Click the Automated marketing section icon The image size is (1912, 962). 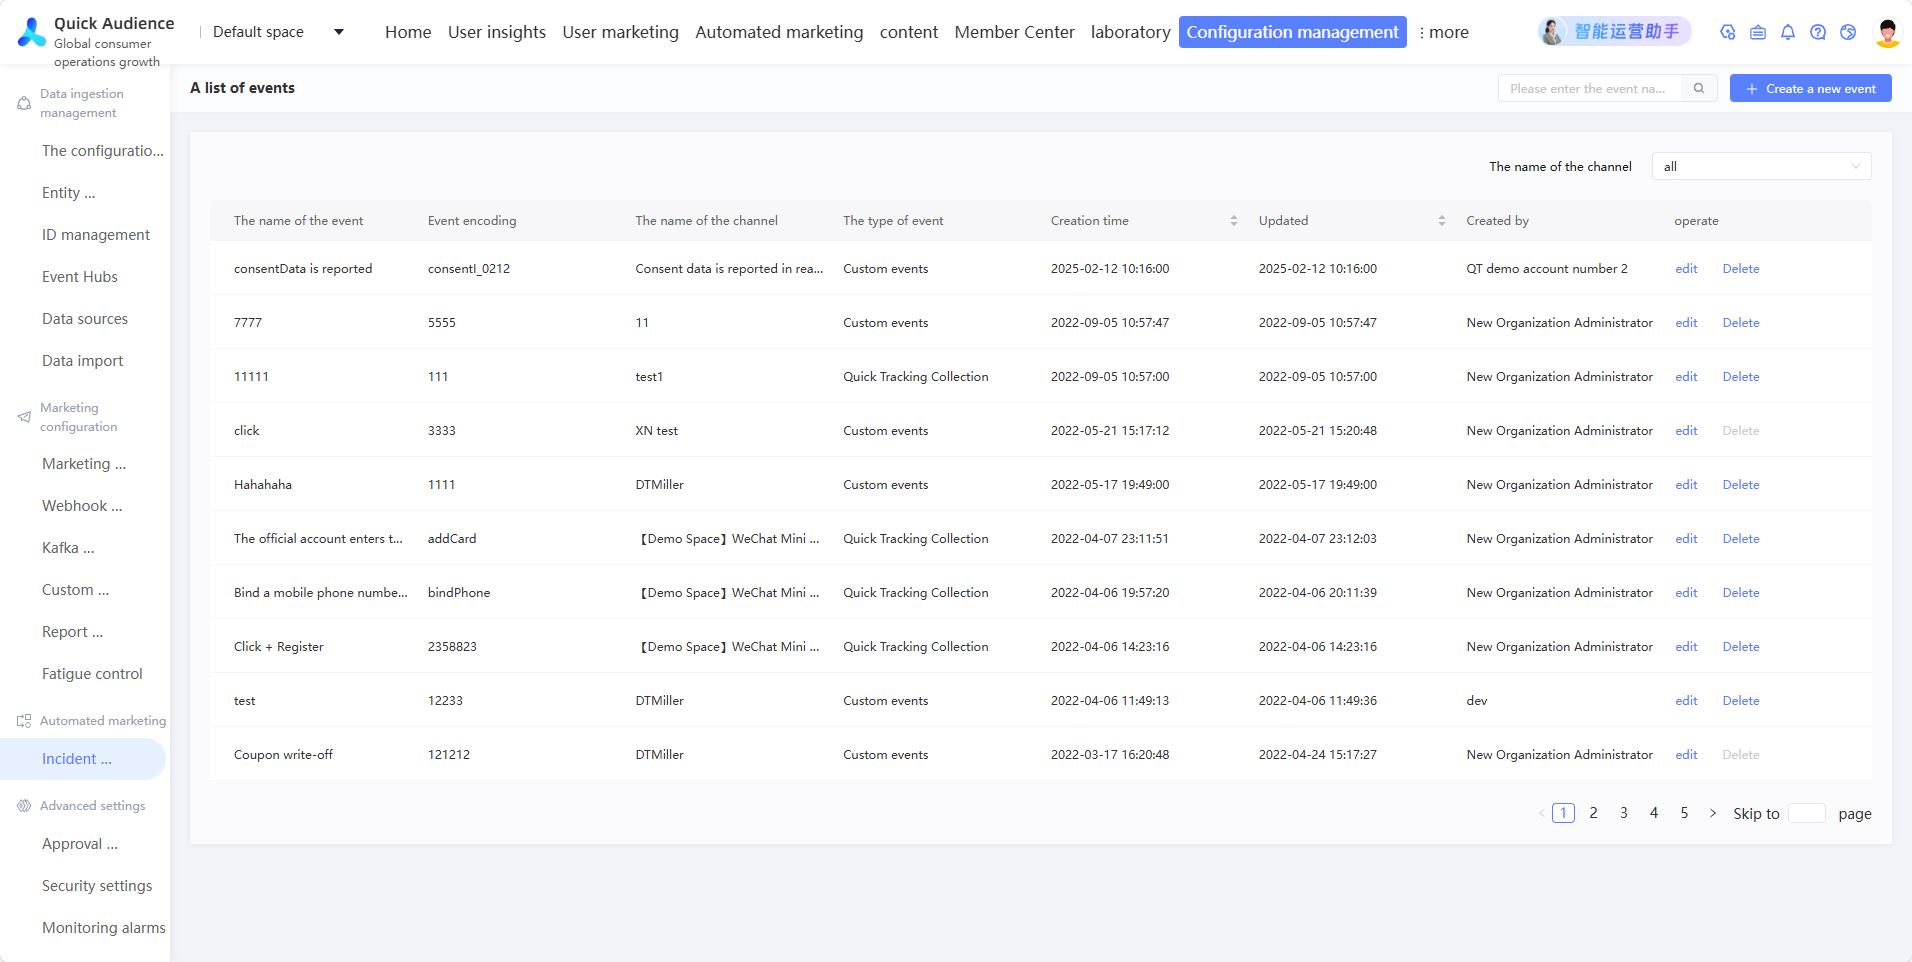pyautogui.click(x=24, y=720)
